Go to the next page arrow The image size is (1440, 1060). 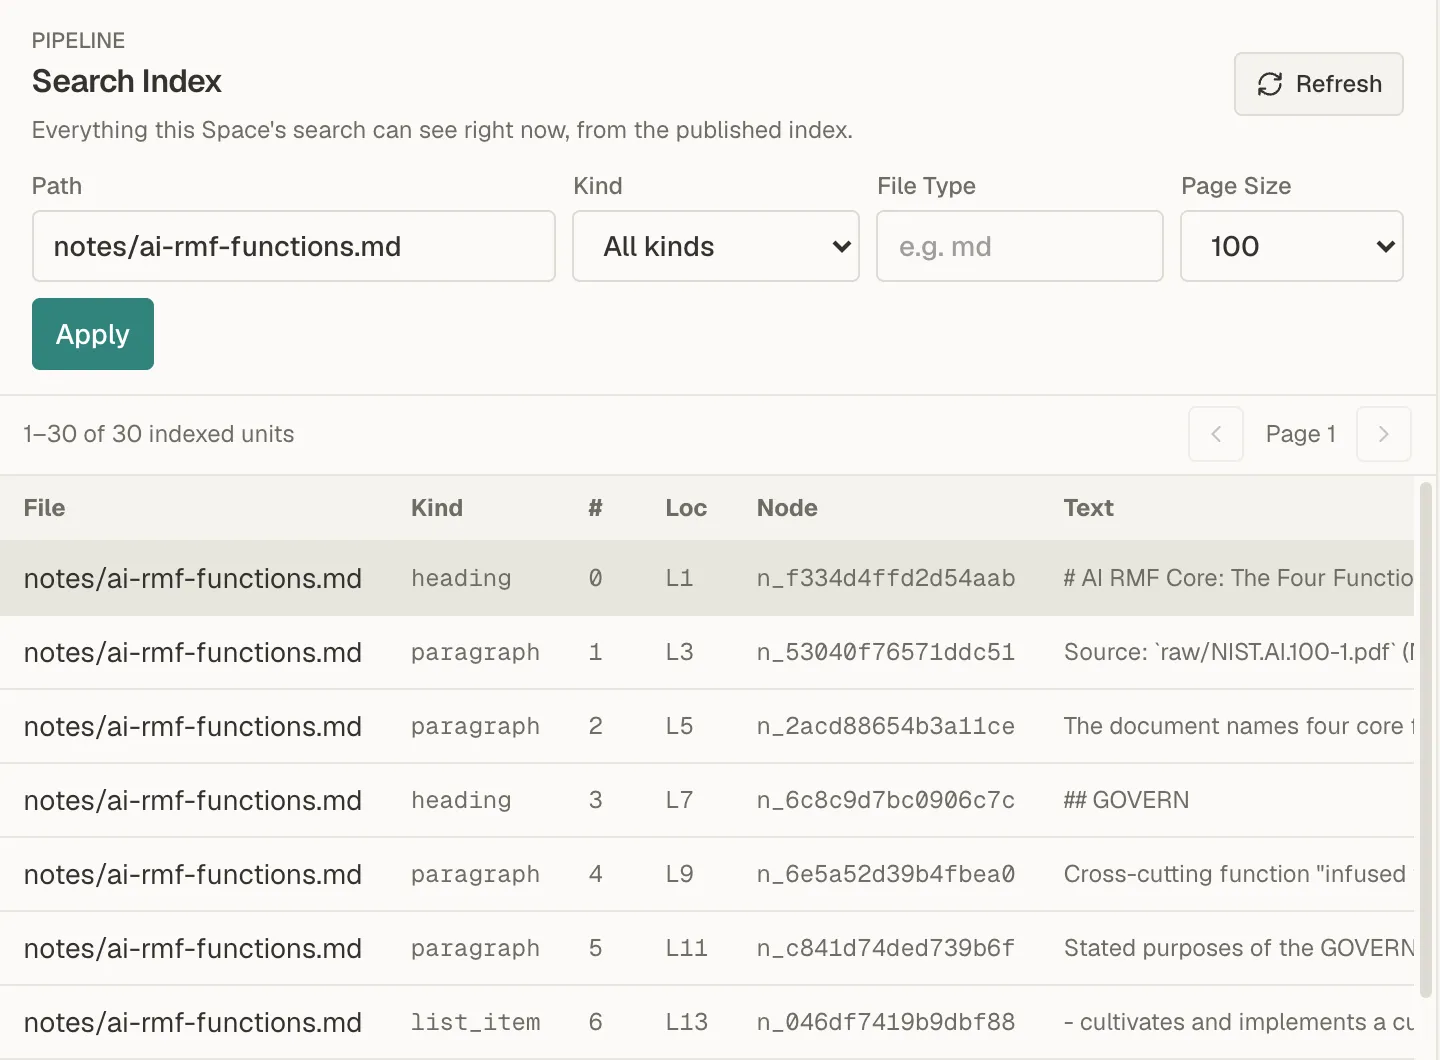(1384, 434)
